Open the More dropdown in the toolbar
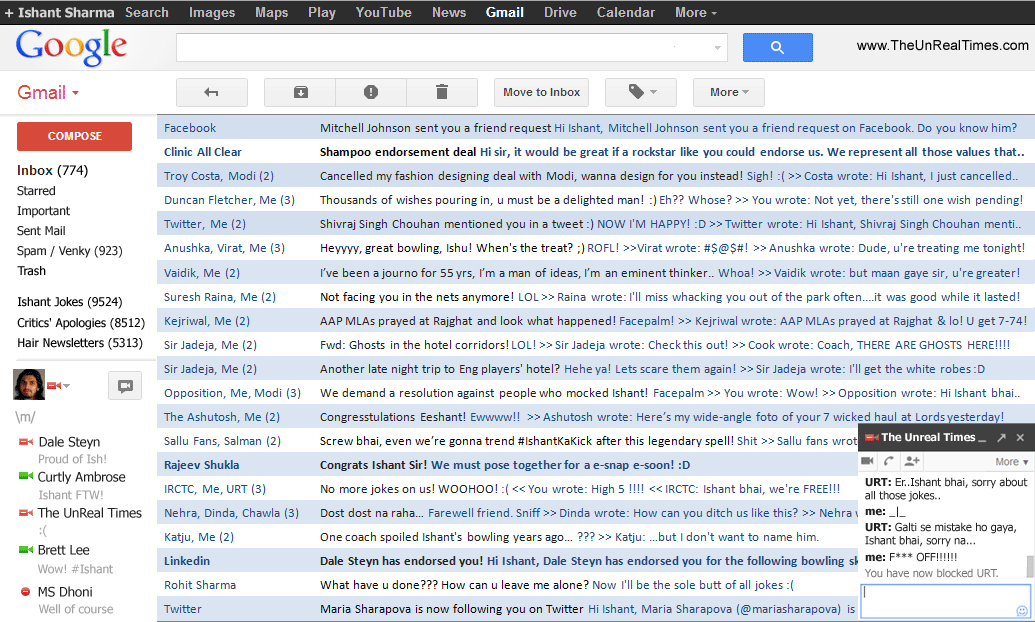This screenshot has height=622, width=1035. coord(729,92)
